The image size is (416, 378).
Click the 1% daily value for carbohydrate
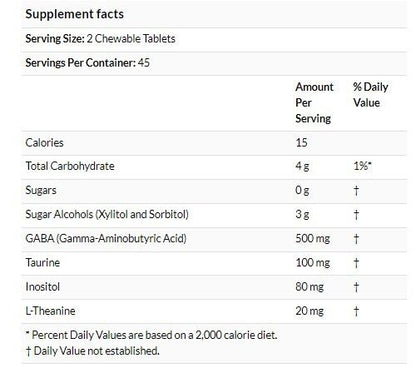362,166
